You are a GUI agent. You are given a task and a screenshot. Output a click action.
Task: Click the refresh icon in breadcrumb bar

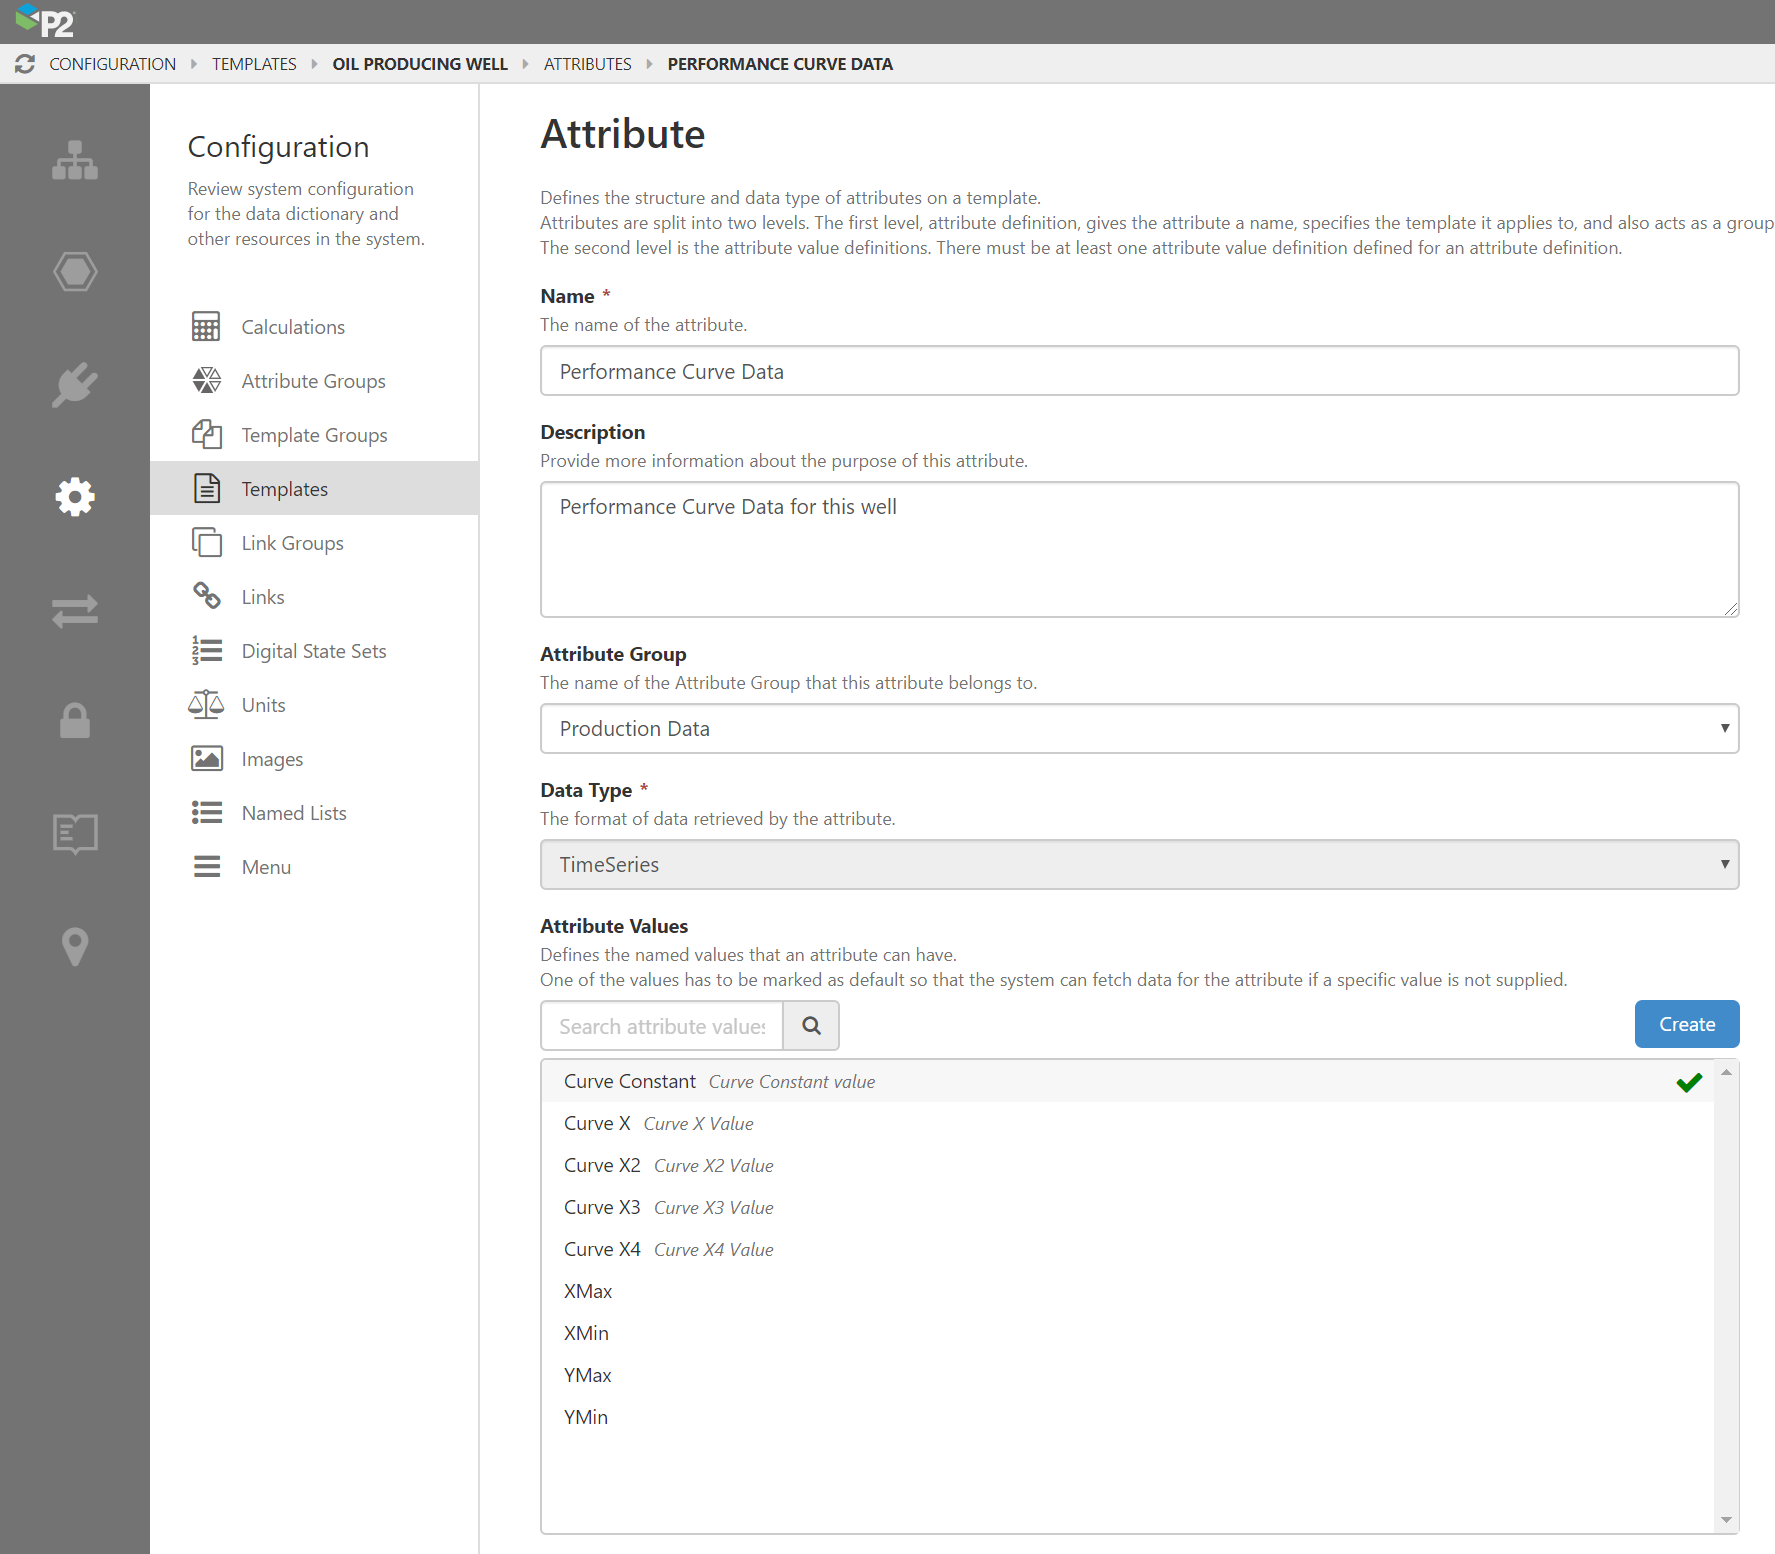pyautogui.click(x=25, y=64)
